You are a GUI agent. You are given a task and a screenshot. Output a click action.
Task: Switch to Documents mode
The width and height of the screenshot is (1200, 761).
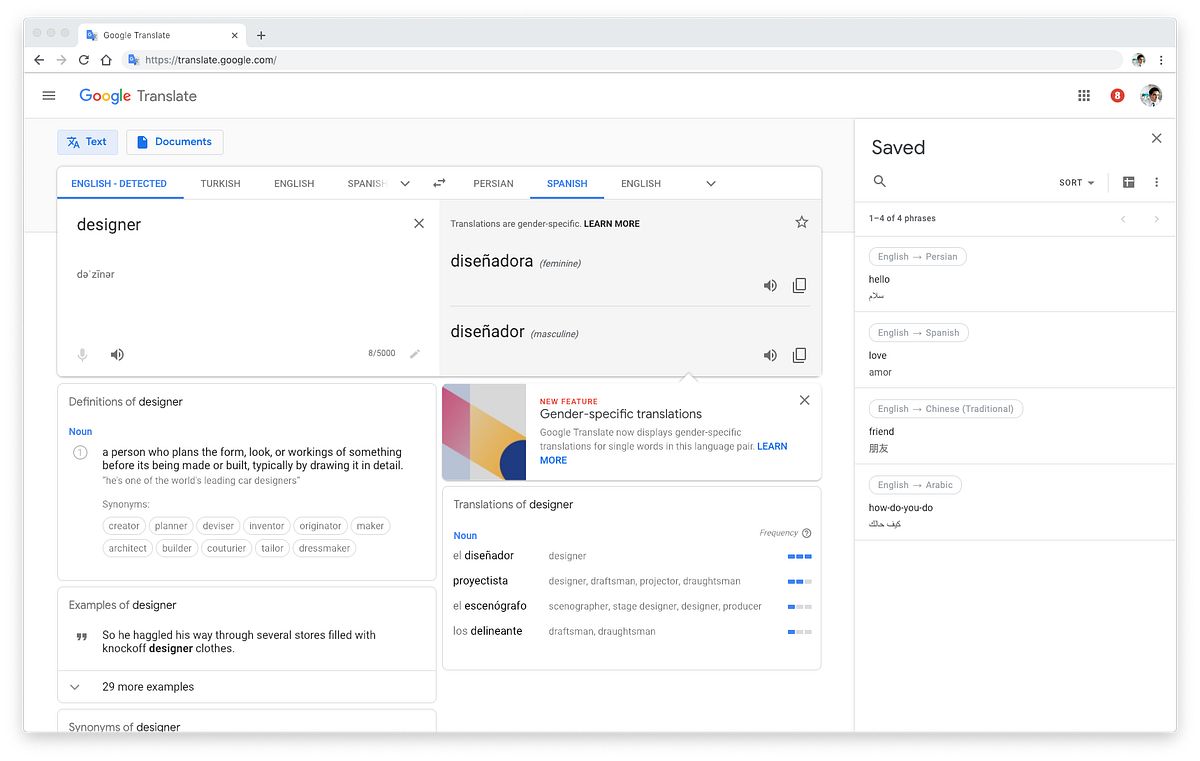point(175,142)
